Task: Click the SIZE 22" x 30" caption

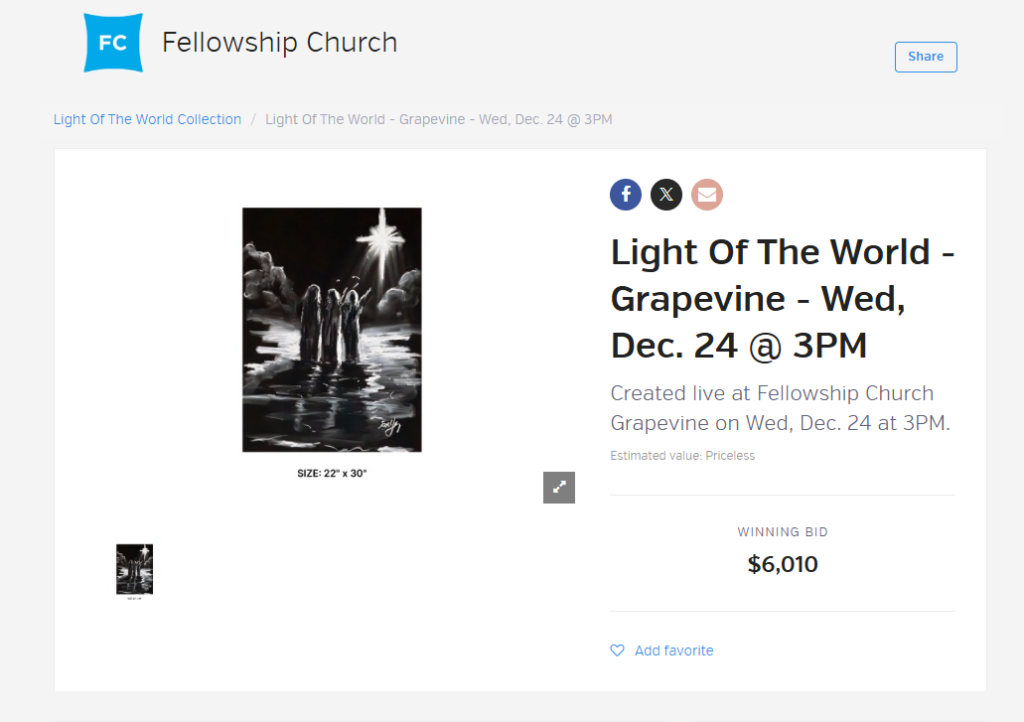Action: tap(332, 473)
